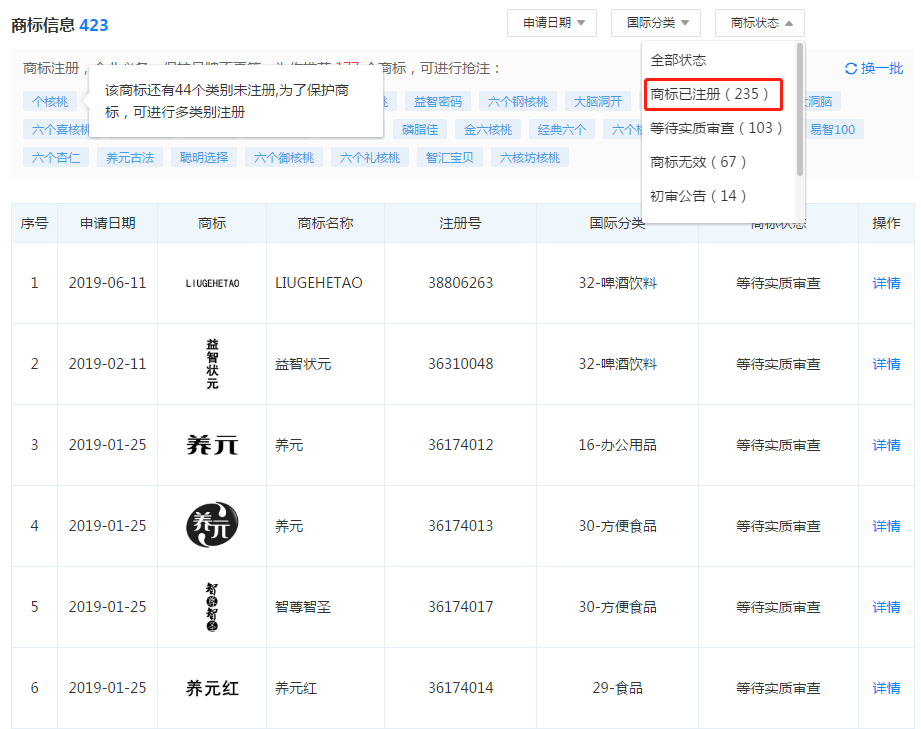Select 商标无效 (67) status option
Image resolution: width=921 pixels, height=729 pixels.
tap(698, 162)
